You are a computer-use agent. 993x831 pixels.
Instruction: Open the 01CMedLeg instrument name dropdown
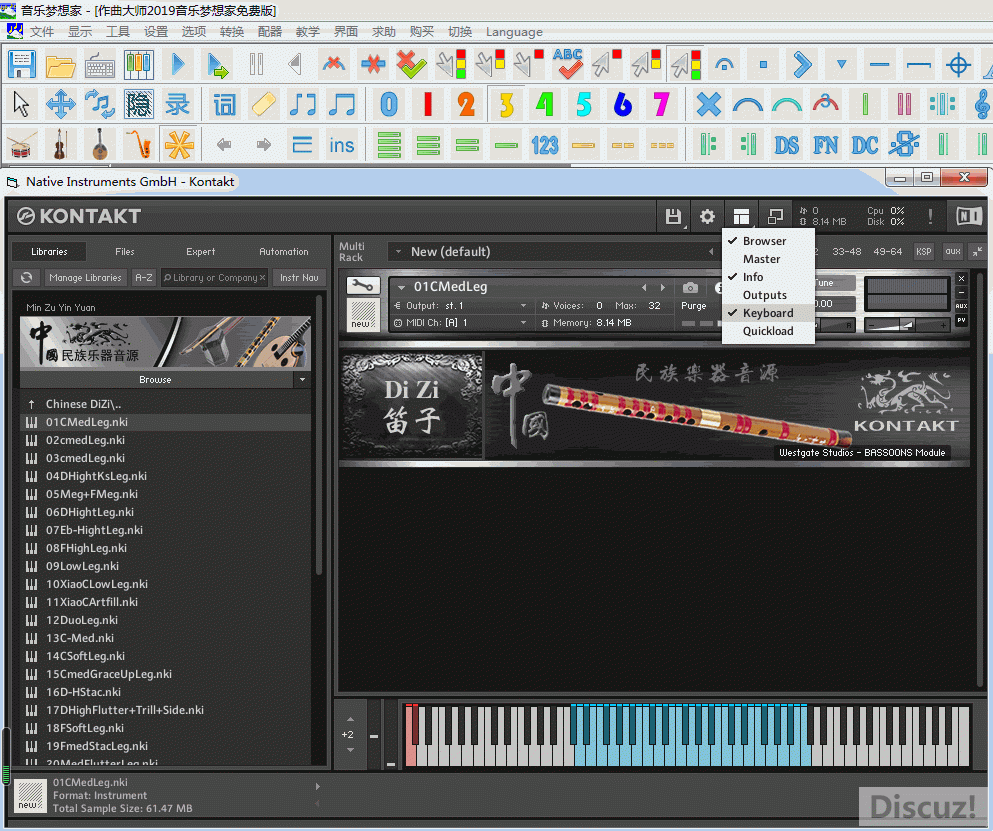coord(401,288)
